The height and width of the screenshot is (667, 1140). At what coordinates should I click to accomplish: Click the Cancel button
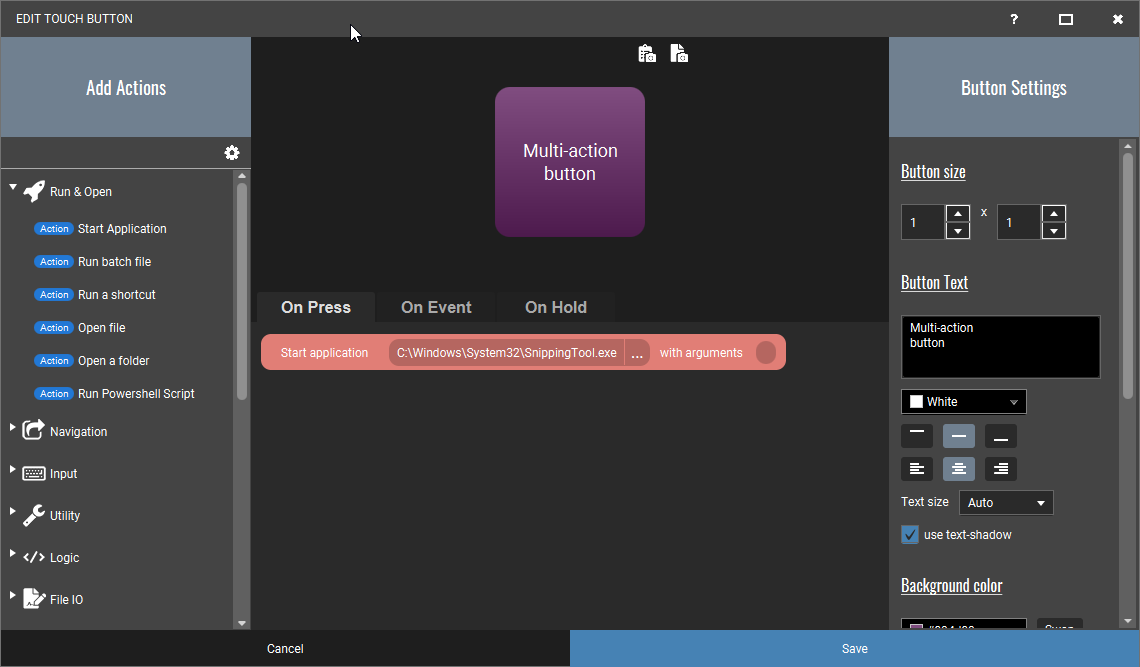(x=285, y=649)
